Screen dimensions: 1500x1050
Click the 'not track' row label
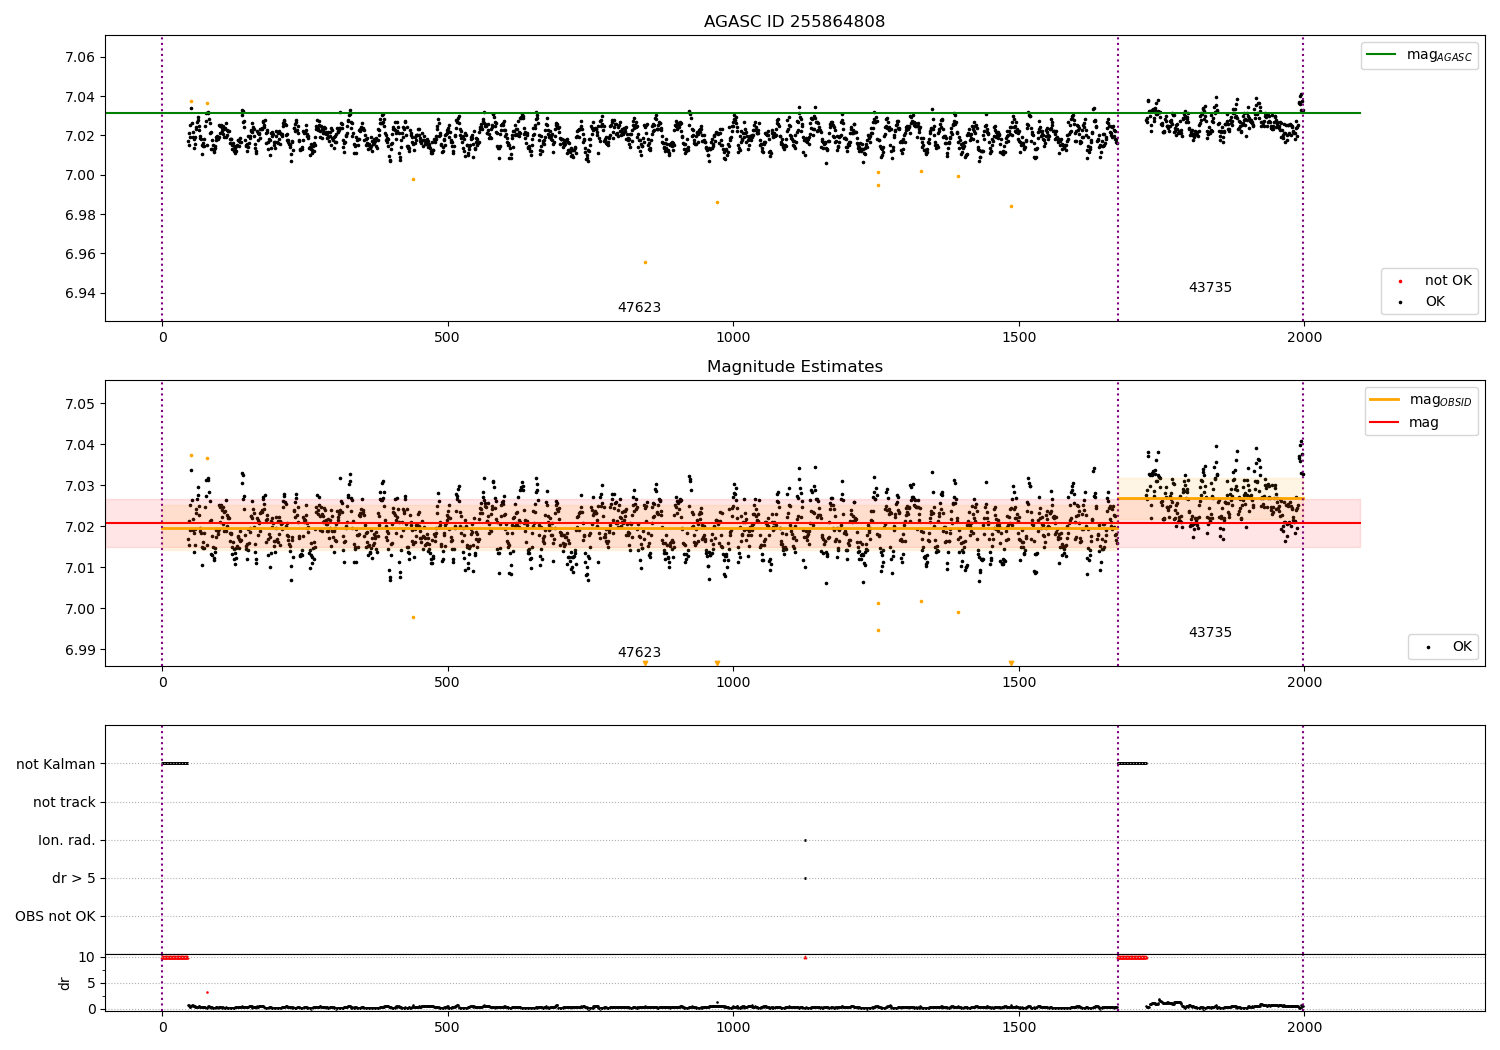click(64, 802)
